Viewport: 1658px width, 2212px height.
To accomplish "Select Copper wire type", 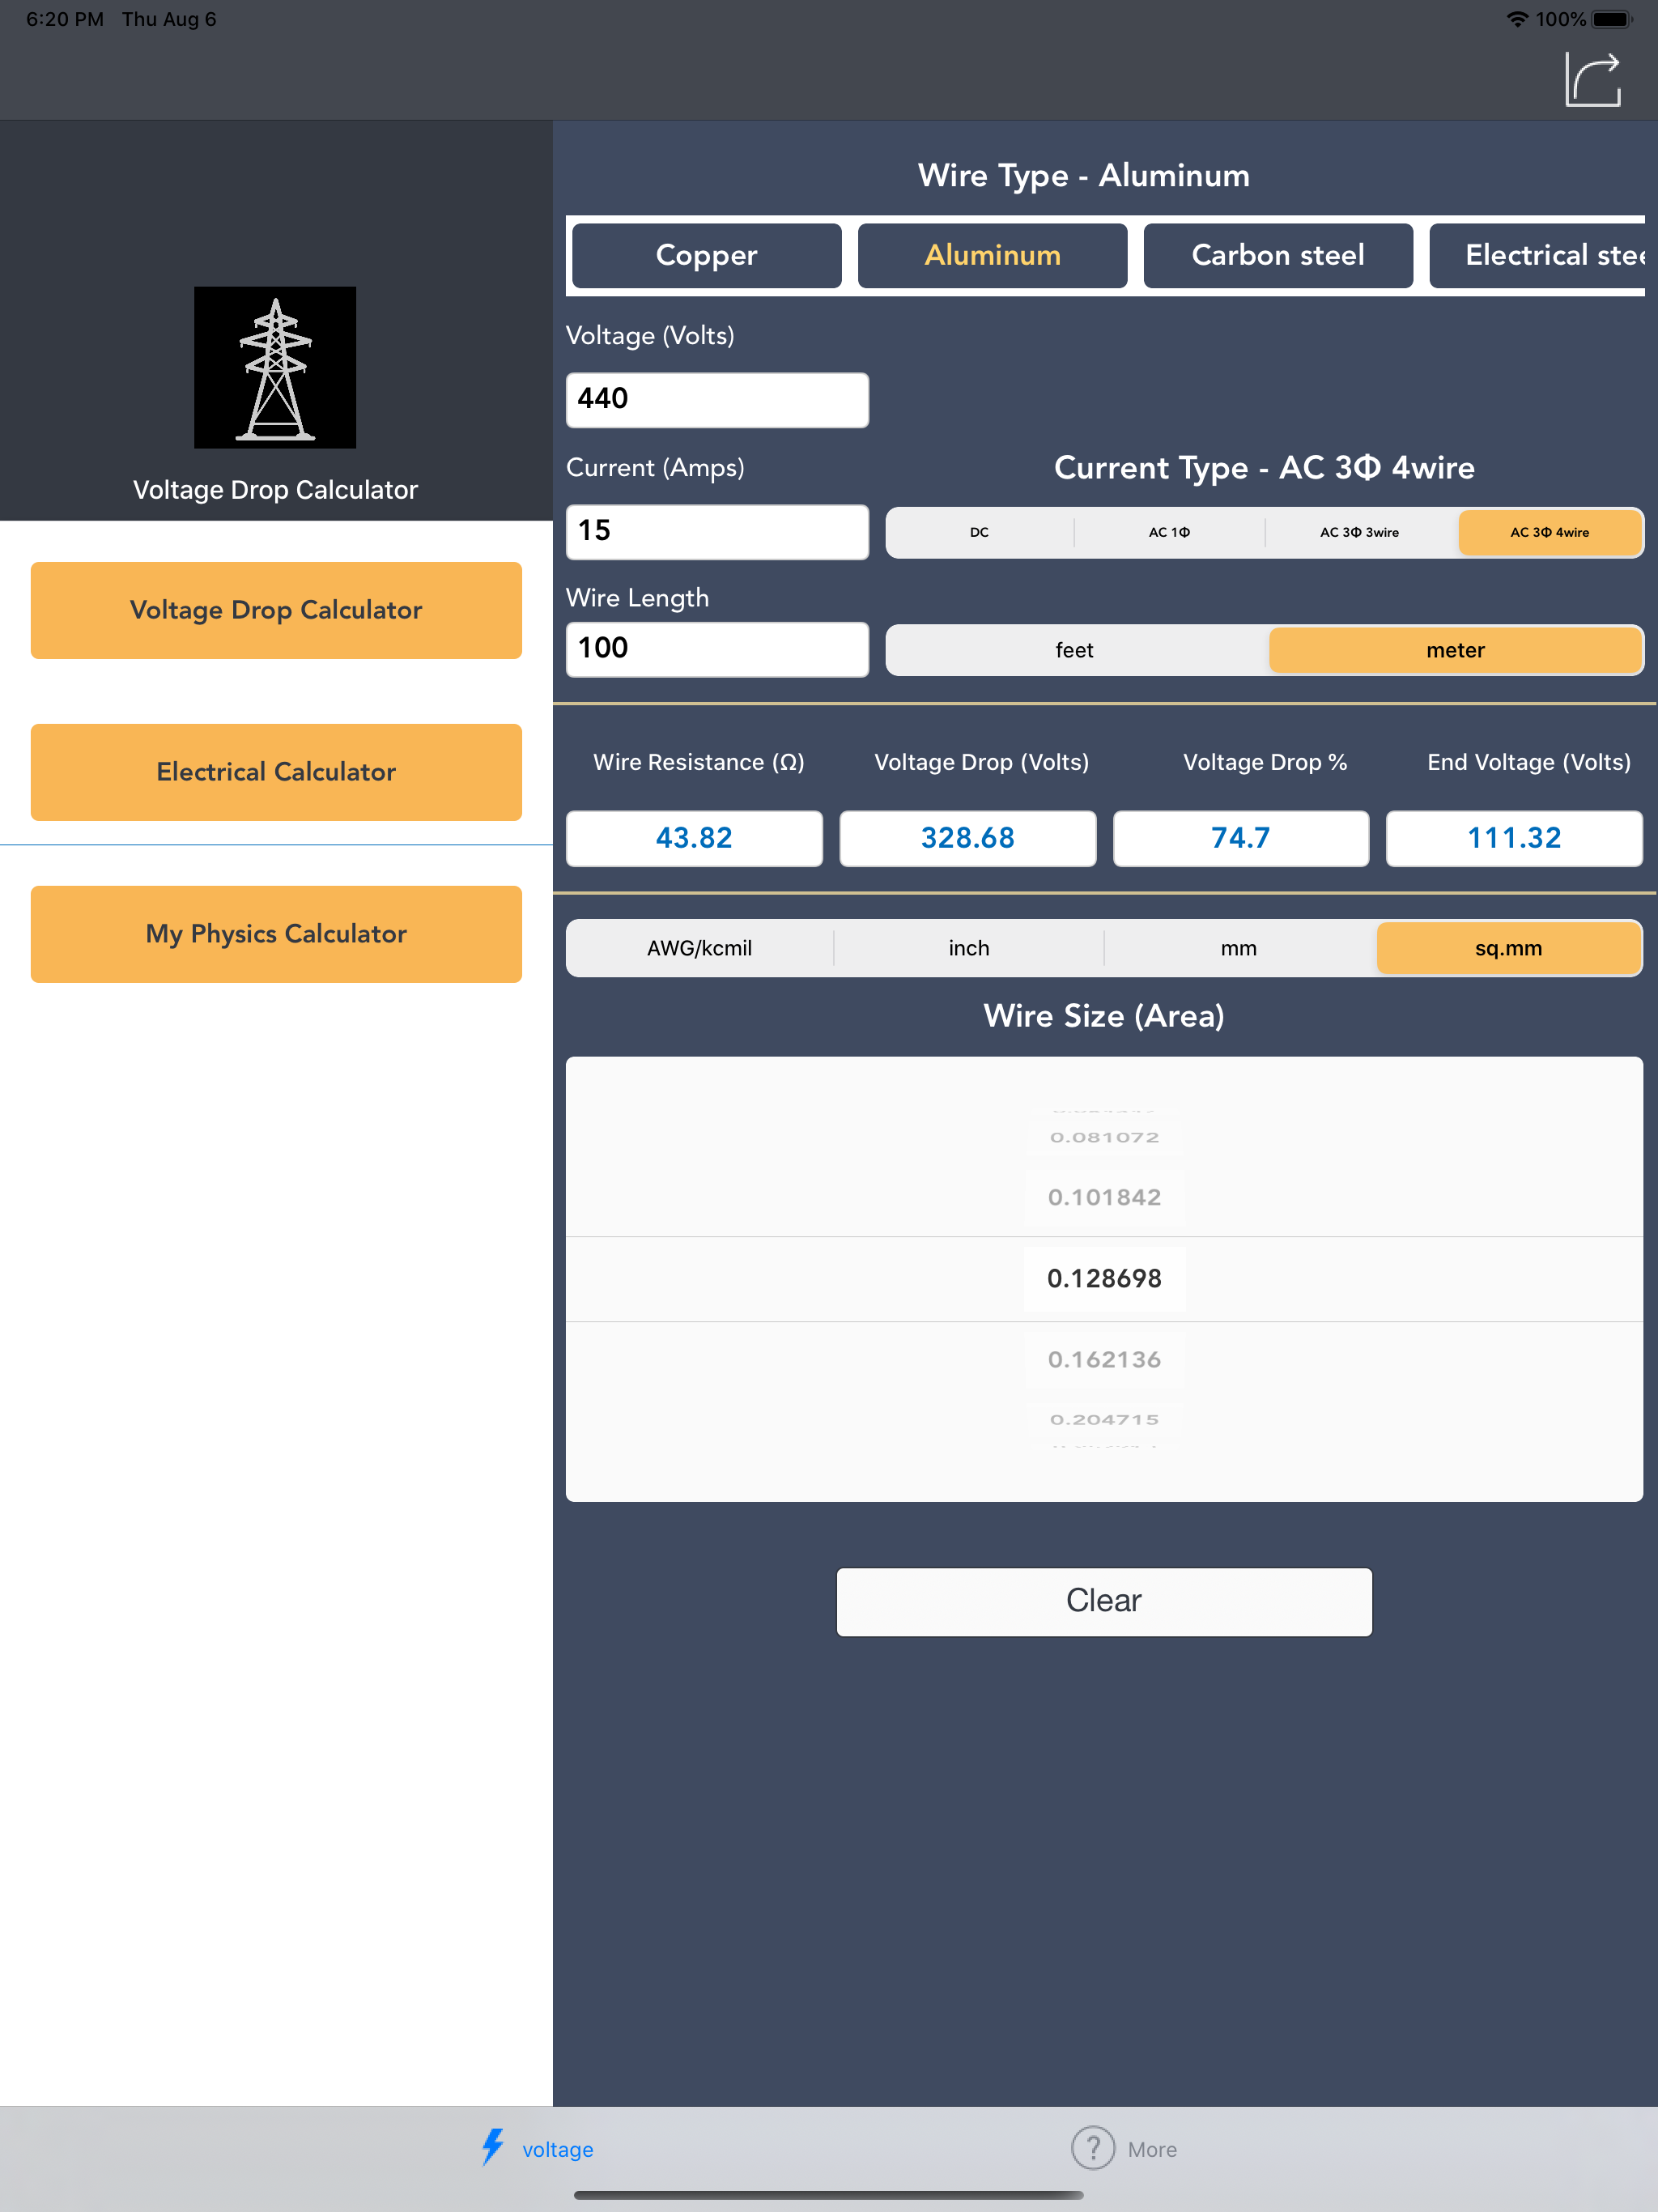I will click(x=706, y=255).
